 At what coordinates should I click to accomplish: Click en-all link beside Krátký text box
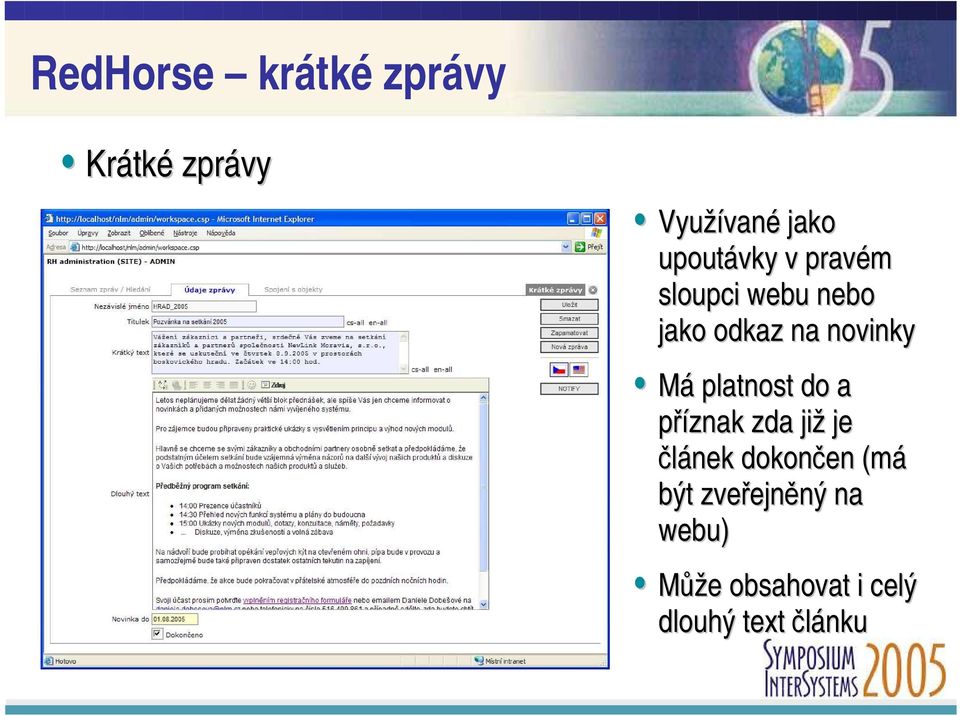[443, 370]
